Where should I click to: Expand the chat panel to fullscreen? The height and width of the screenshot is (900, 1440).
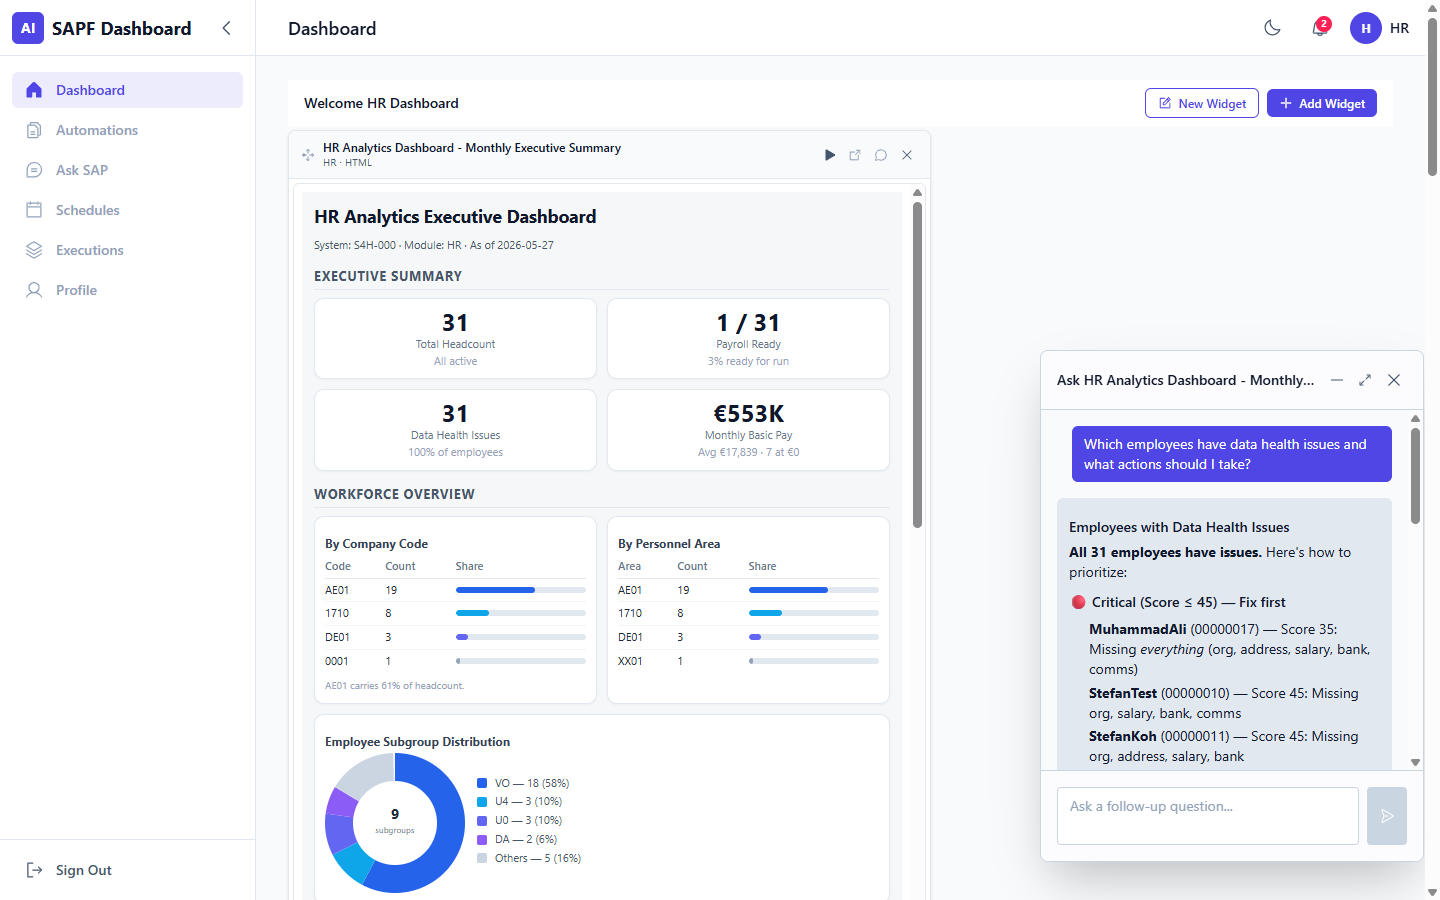(1365, 380)
